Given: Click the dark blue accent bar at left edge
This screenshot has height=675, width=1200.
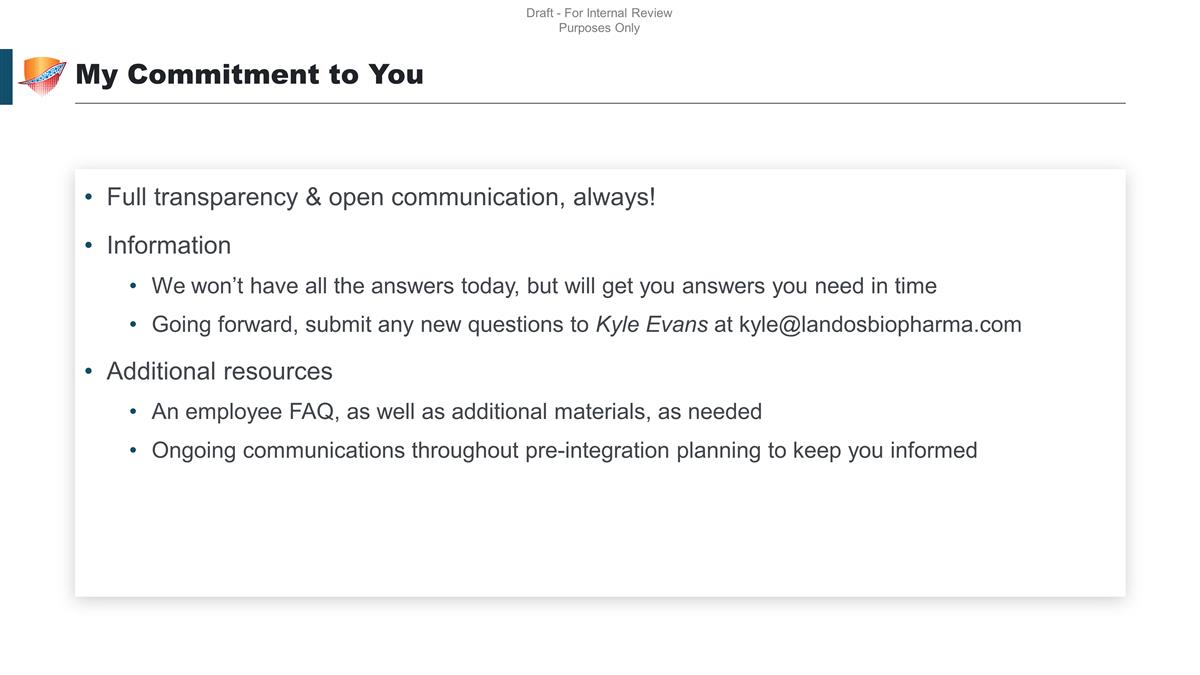Looking at the screenshot, I should pyautogui.click(x=6, y=77).
